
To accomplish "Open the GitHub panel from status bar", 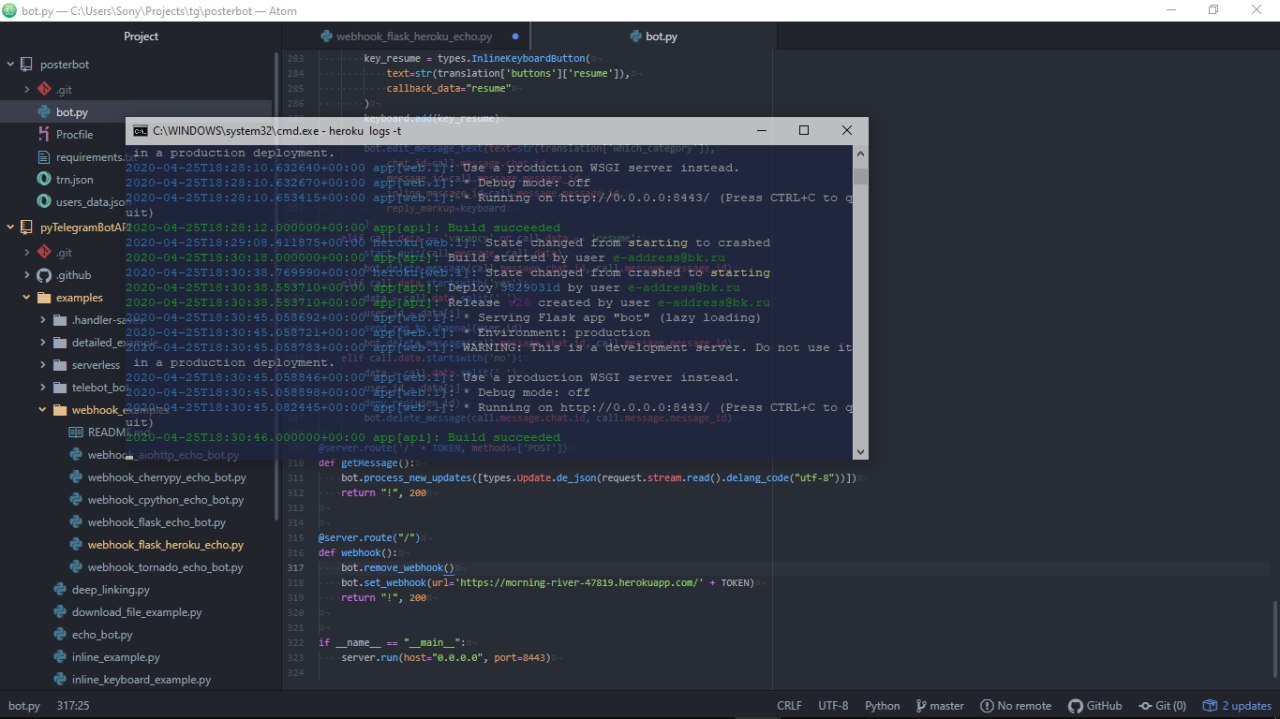I will click(1095, 706).
